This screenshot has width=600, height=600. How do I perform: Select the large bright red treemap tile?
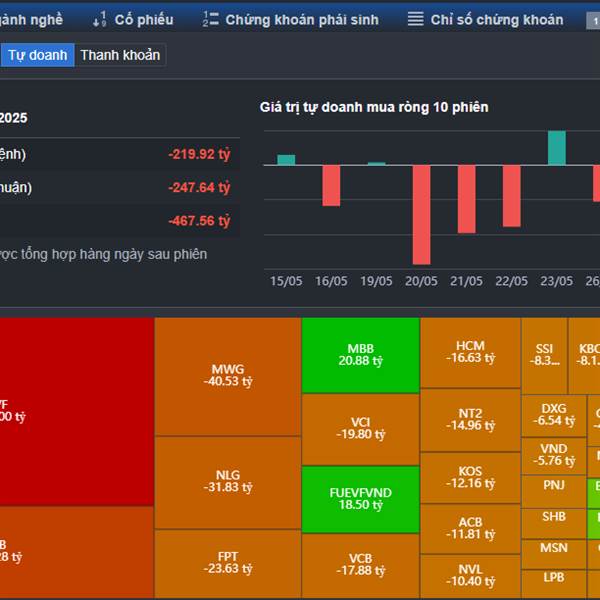click(x=77, y=412)
